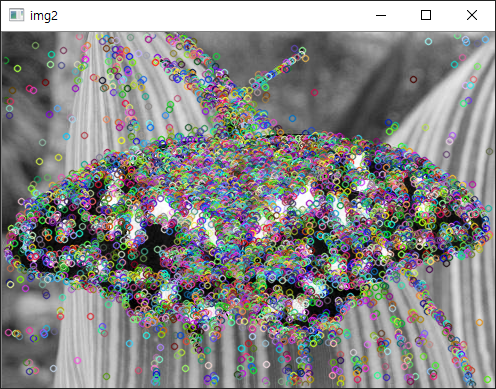Click the isolated dark red keypoint circle in the upper right

click(x=413, y=79)
